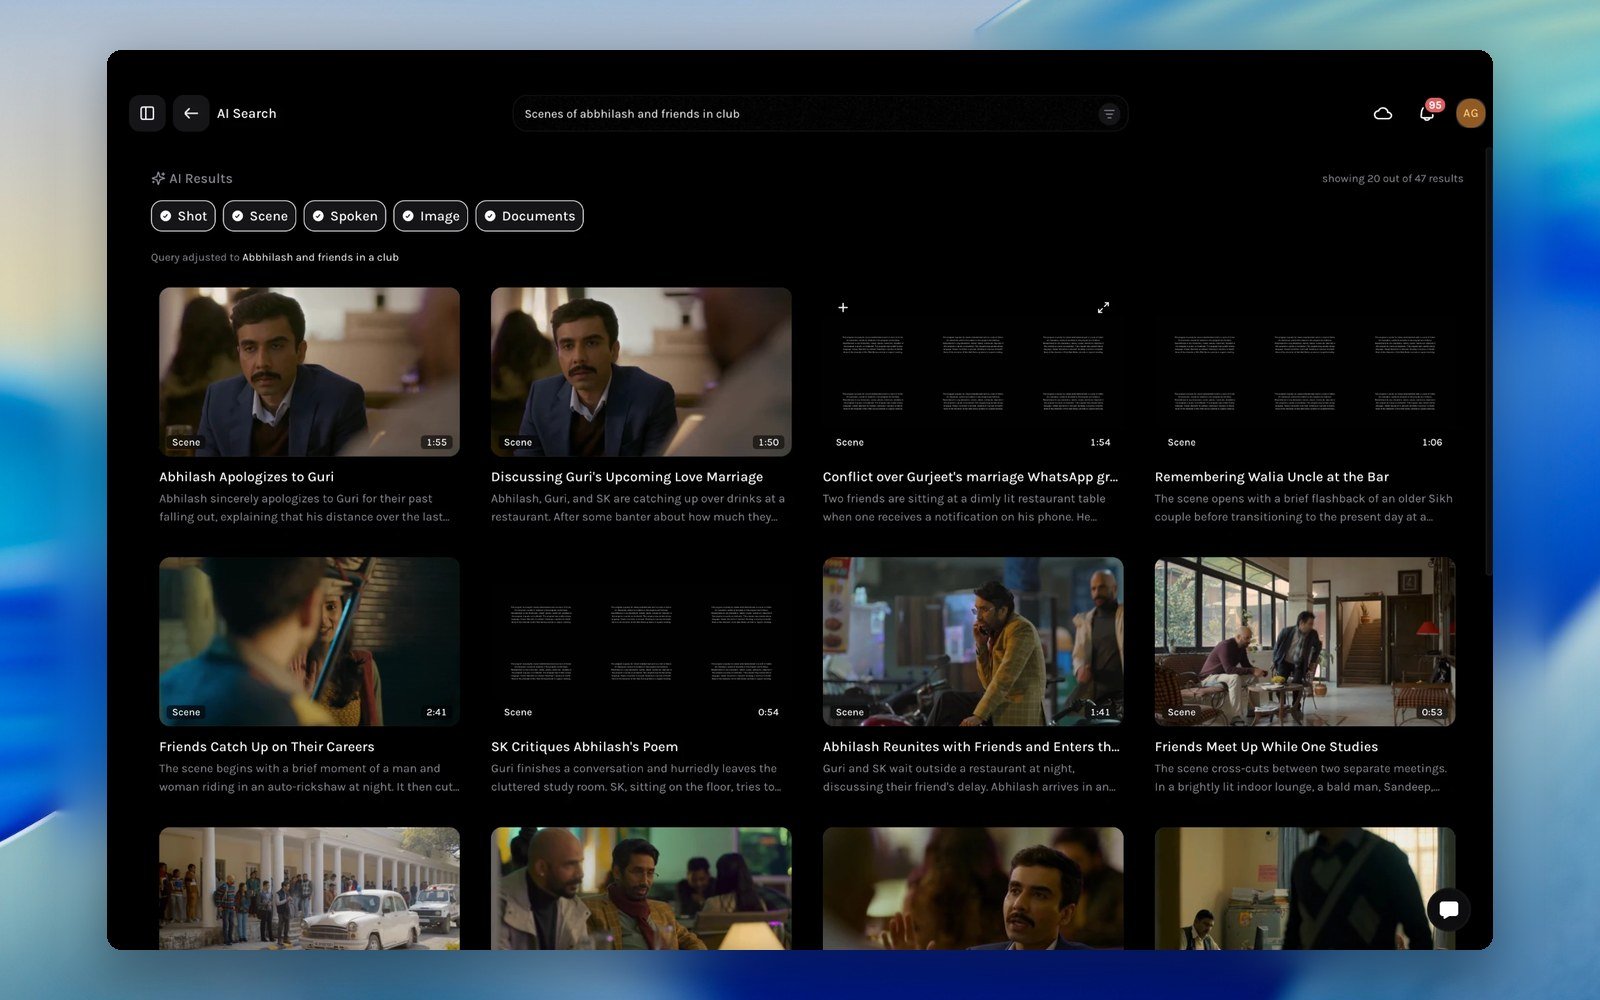Click description starting 'Guri and SK wait outside'

pos(969,778)
